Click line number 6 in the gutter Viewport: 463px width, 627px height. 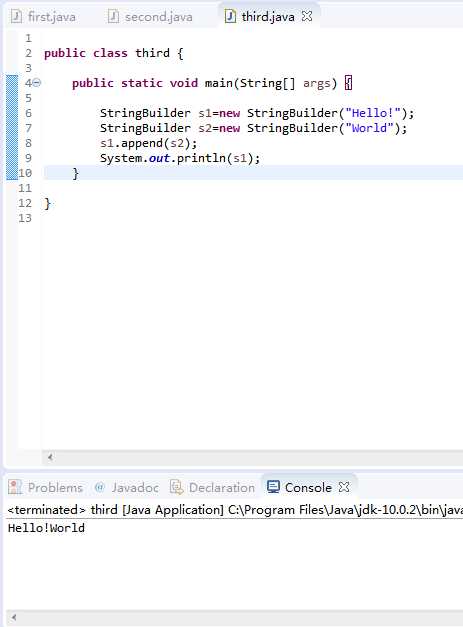point(28,113)
